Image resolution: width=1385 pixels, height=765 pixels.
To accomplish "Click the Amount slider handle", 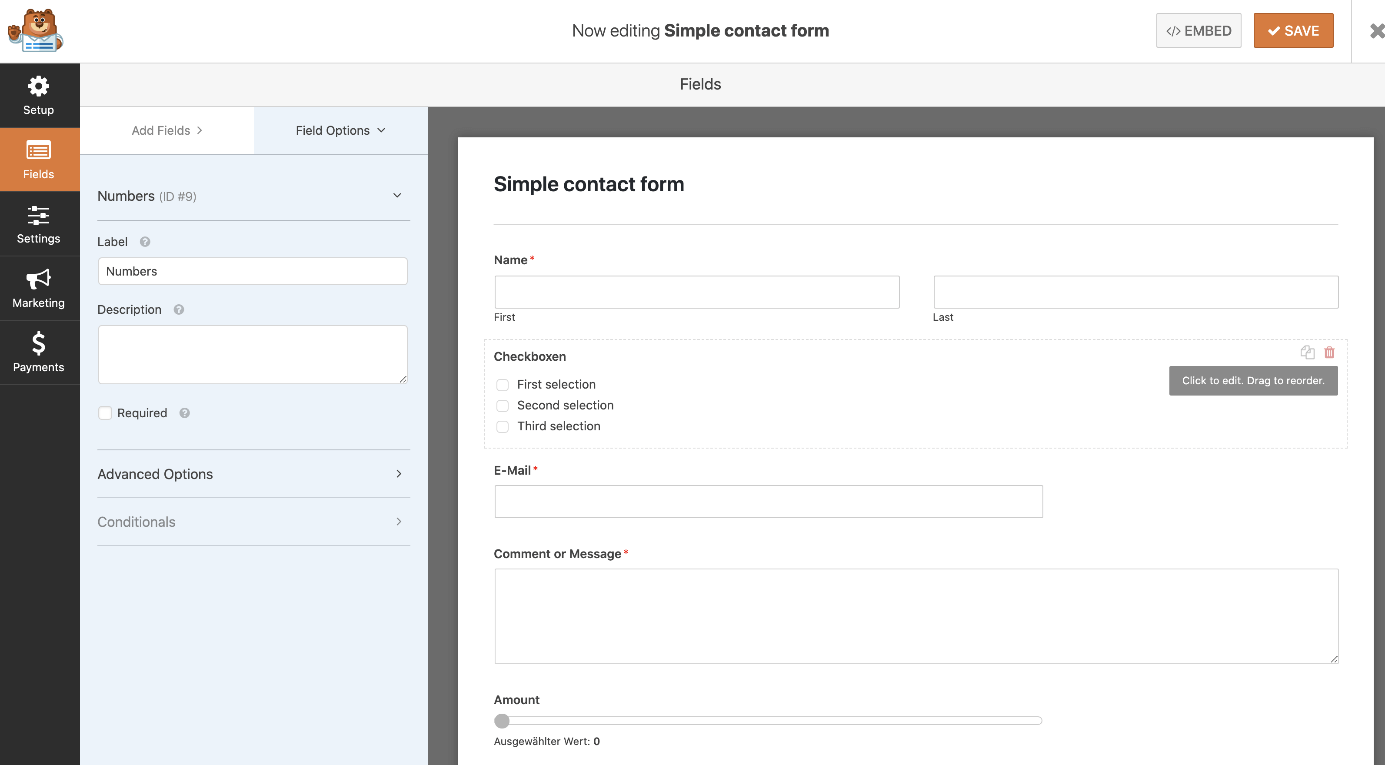I will click(x=502, y=721).
